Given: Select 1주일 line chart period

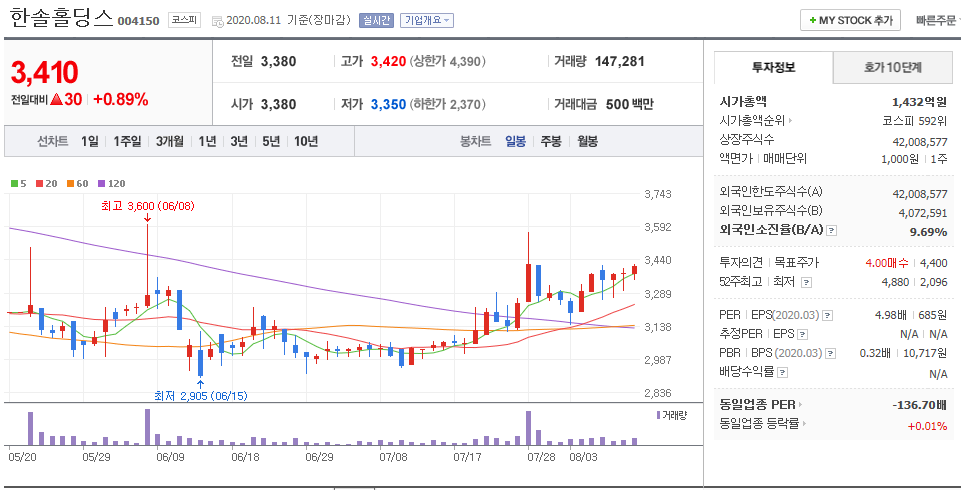Looking at the screenshot, I should click(127, 141).
